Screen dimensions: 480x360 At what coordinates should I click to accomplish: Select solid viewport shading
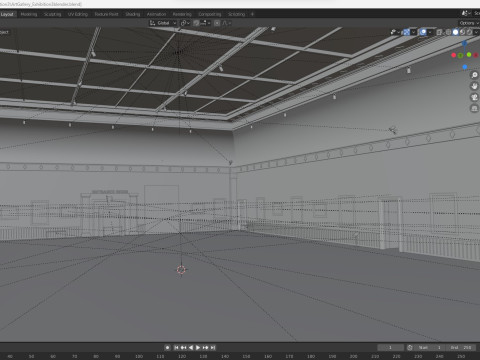point(455,32)
